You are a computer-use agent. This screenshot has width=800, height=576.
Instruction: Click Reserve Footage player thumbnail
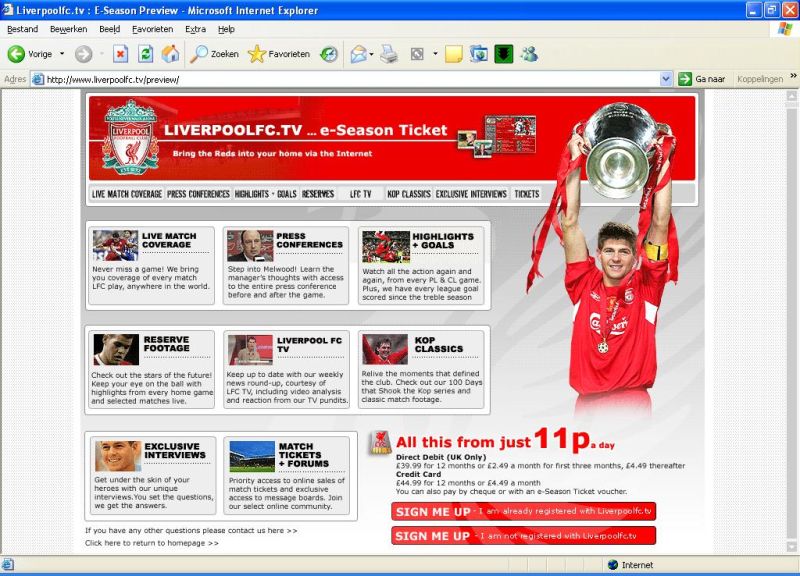(116, 349)
